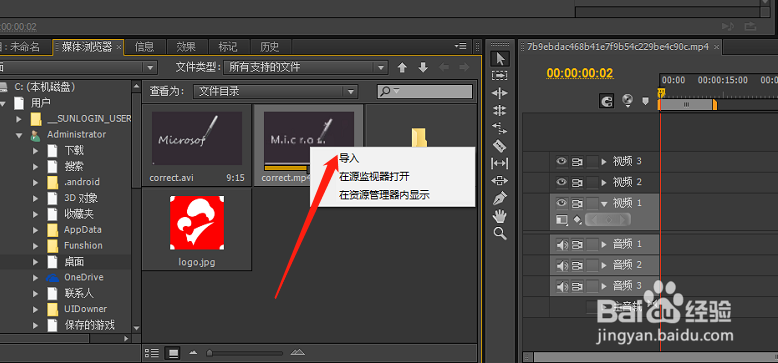Viewport: 778px width, 363px height.
Task: Open the file type dropdown
Action: [306, 67]
